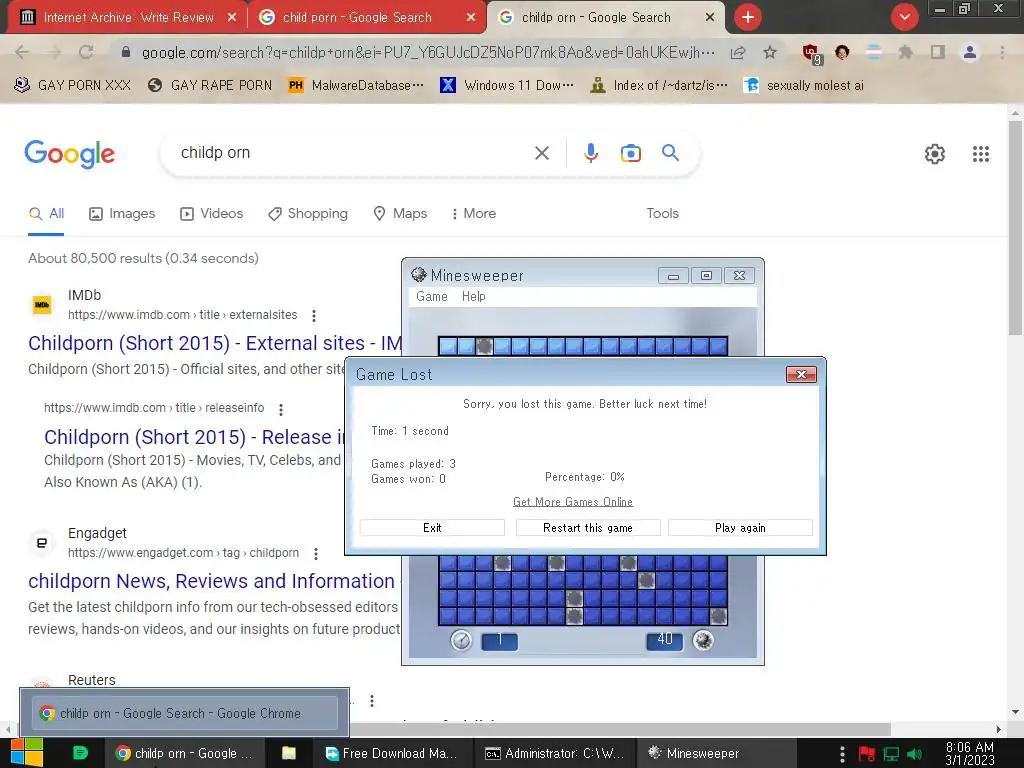Viewport: 1024px width, 768px height.
Task: Bookmark this page with the star icon
Action: coord(770,52)
